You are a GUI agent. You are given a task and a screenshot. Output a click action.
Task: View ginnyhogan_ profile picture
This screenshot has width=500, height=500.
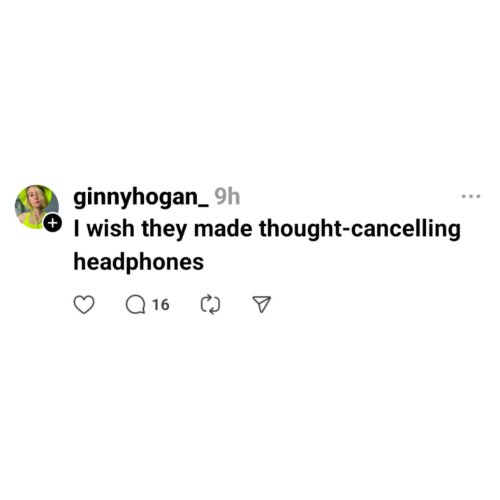pyautogui.click(x=37, y=207)
